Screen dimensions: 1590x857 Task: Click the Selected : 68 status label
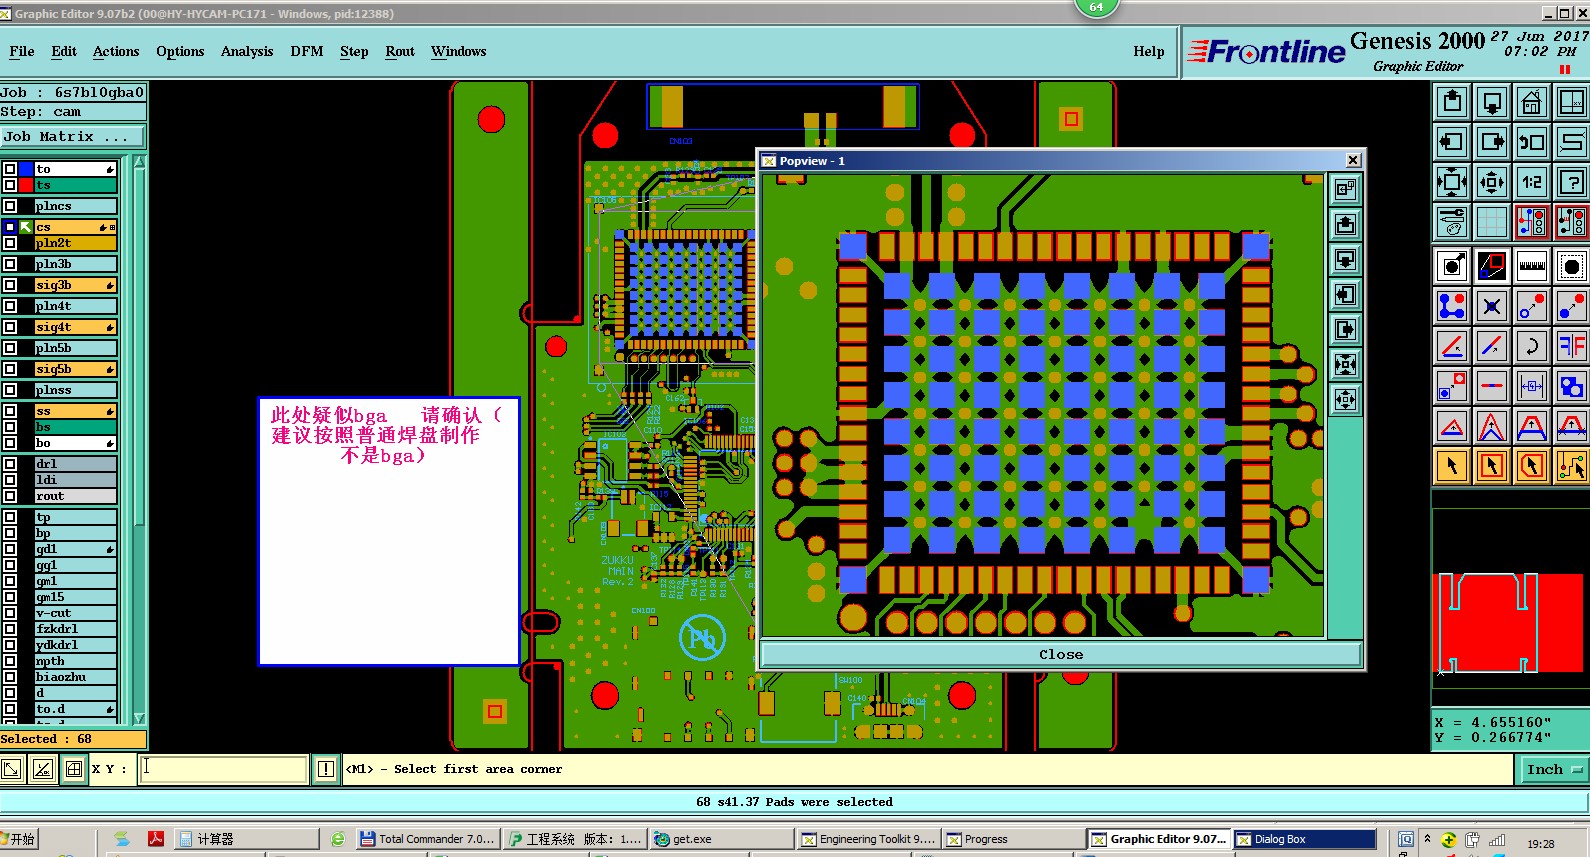tap(73, 739)
